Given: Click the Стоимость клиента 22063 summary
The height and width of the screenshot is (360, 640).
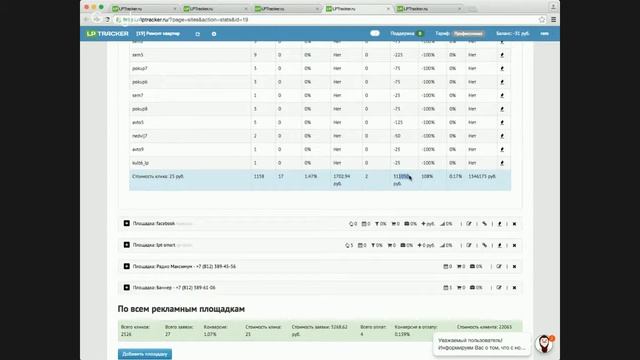Looking at the screenshot, I should coord(484,327).
